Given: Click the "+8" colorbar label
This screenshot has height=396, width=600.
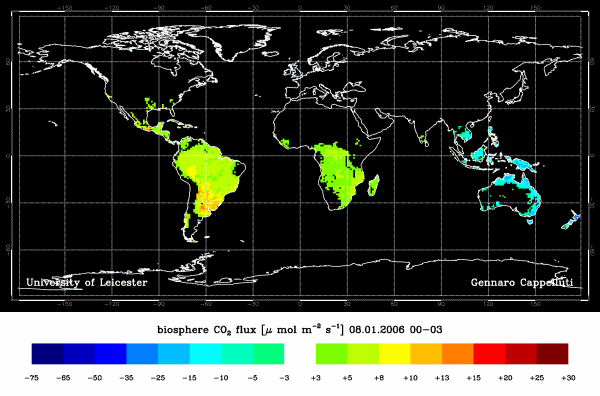Looking at the screenshot, I should coord(379,378).
